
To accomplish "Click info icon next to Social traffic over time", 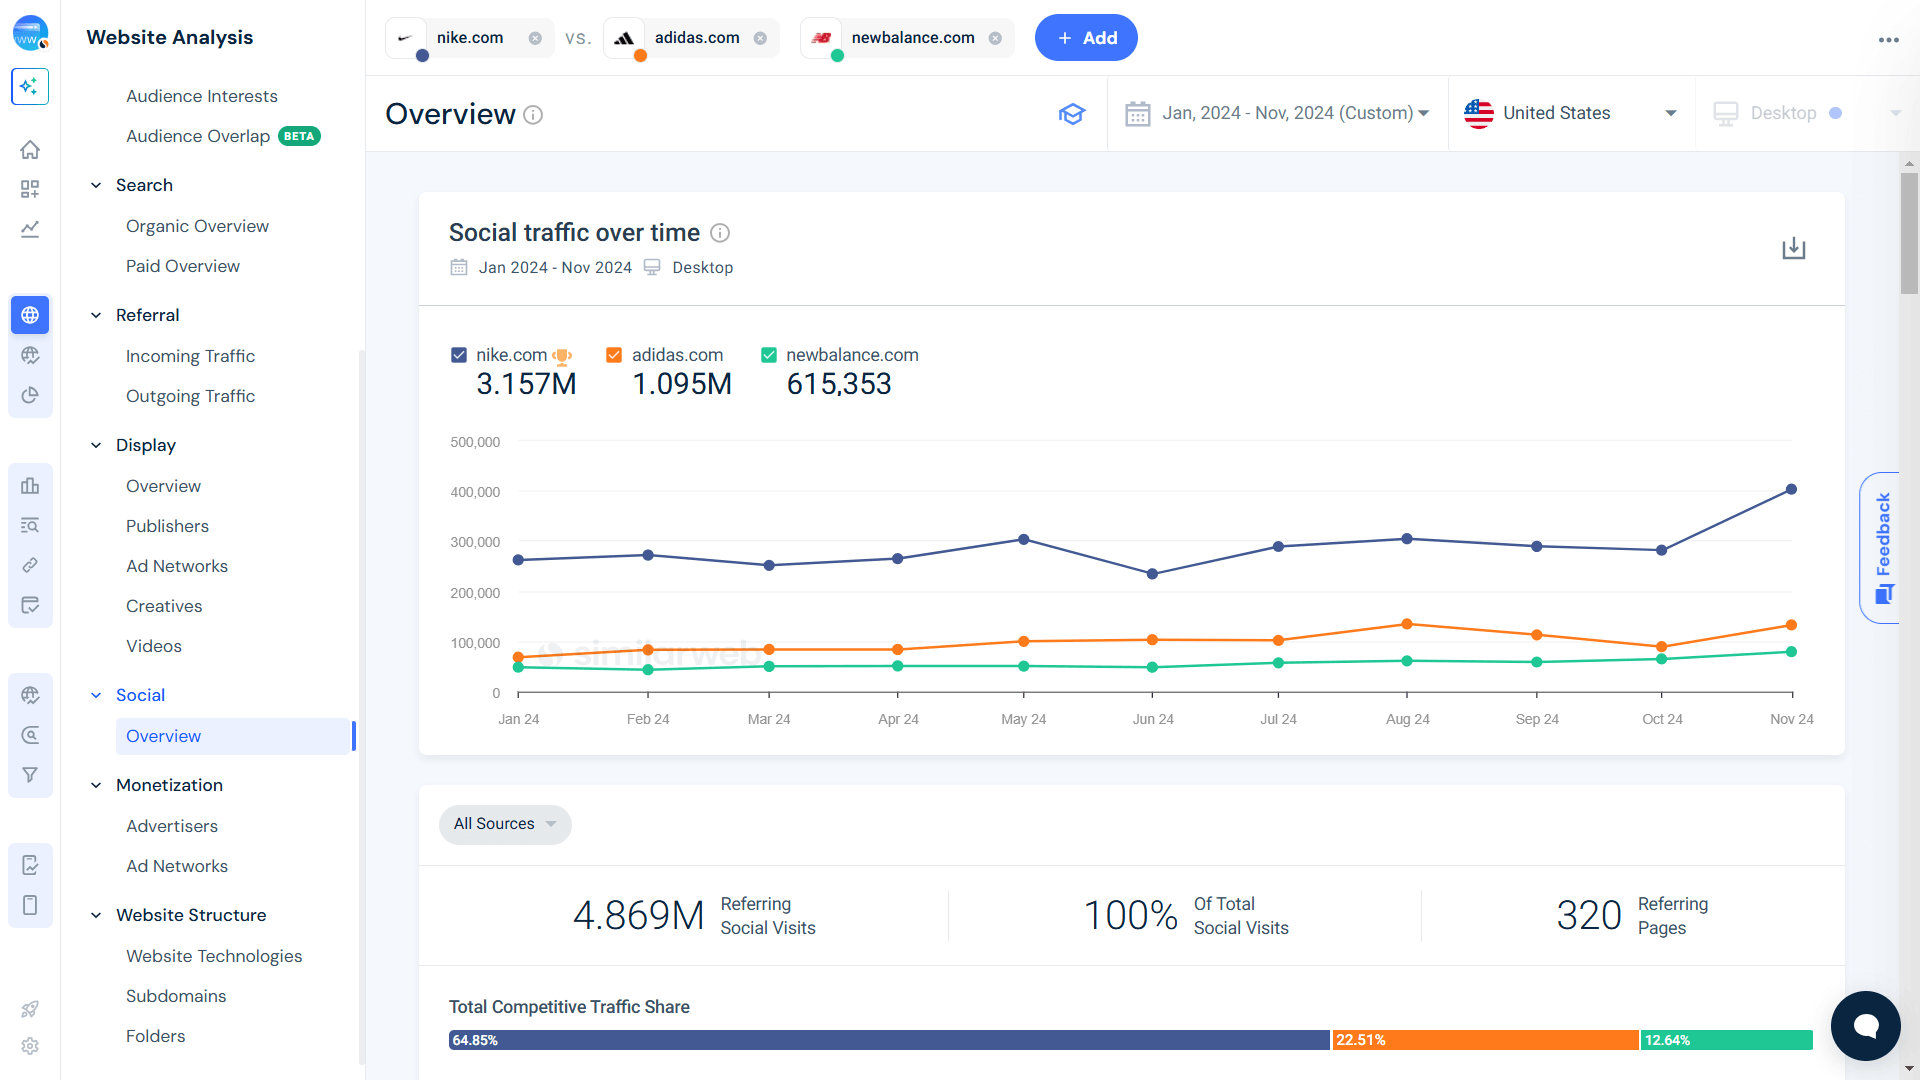I will (720, 233).
